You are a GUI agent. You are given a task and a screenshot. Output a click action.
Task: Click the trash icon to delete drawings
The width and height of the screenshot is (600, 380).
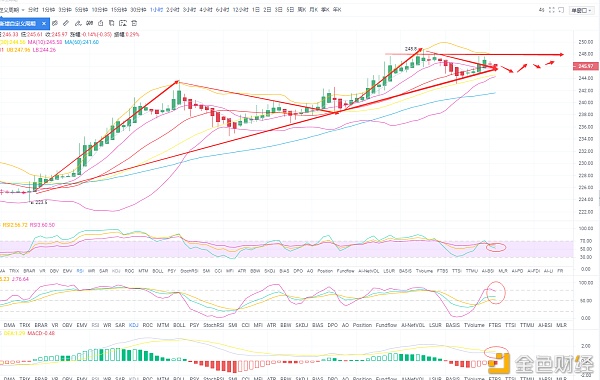(x=134, y=23)
